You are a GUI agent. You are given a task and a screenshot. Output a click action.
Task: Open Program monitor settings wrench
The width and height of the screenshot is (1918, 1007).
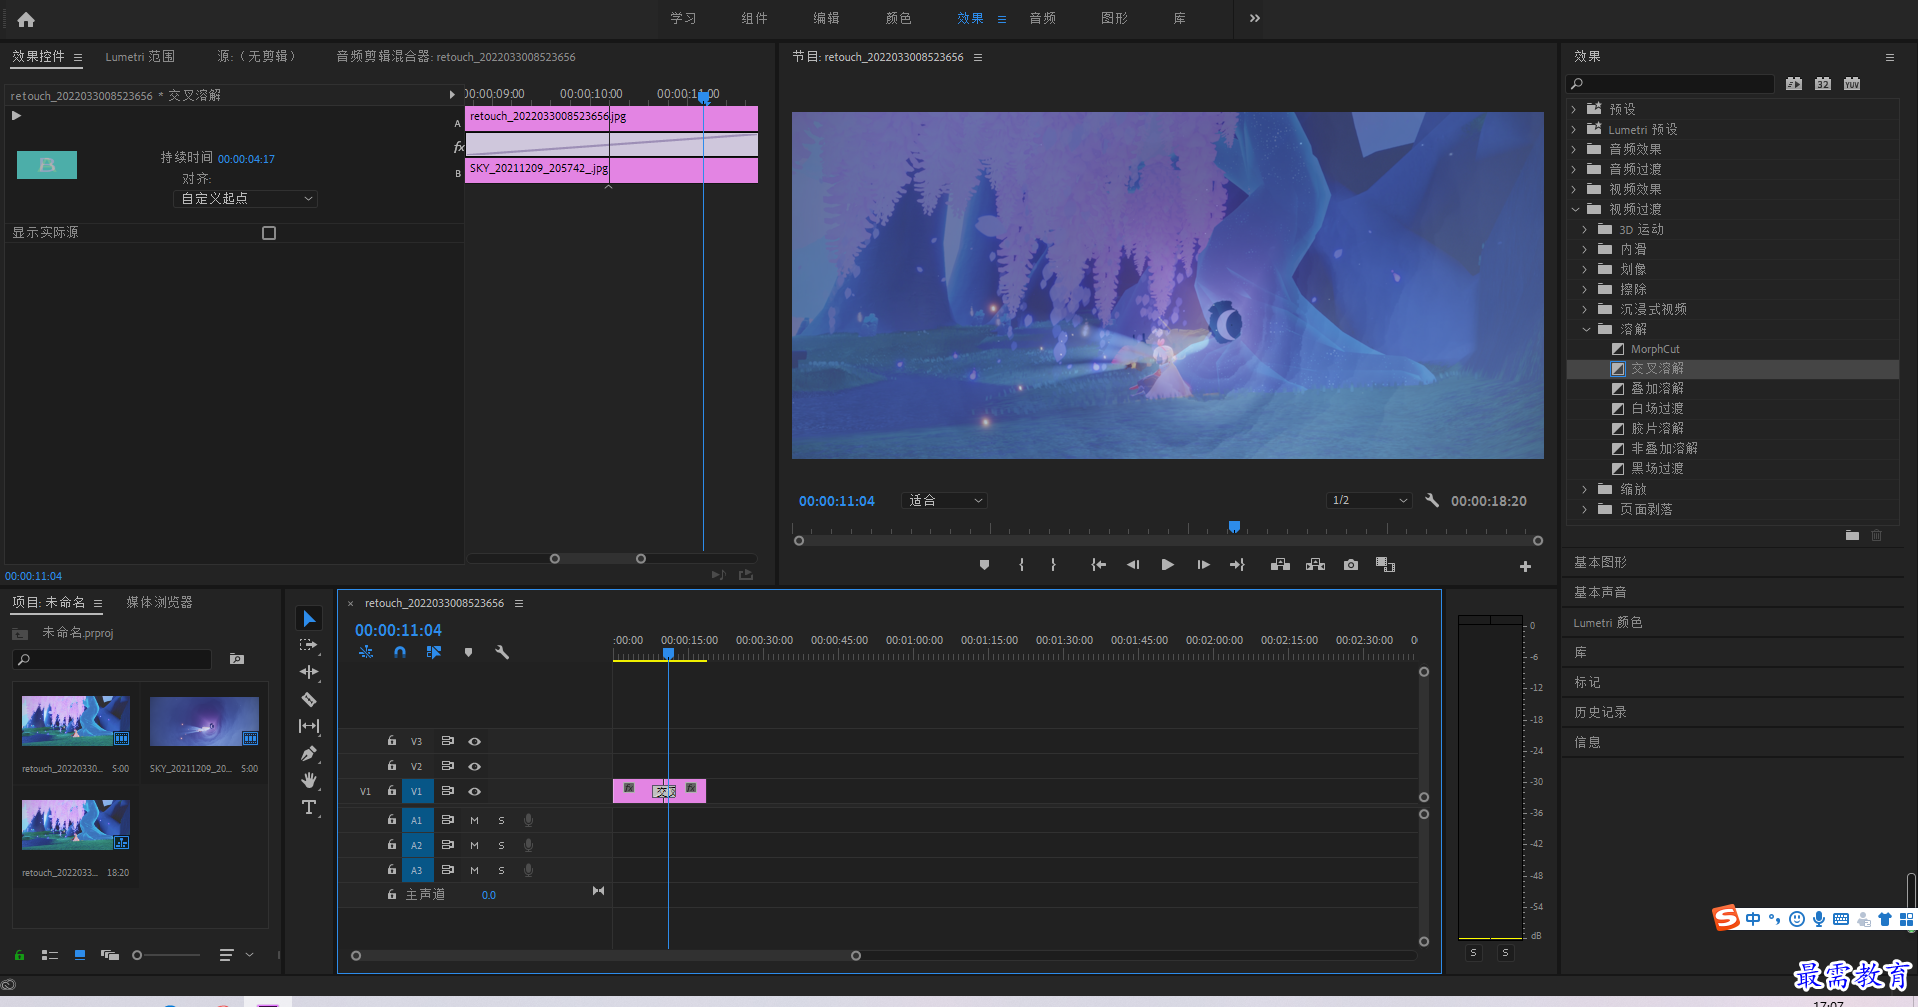[x=1432, y=500]
